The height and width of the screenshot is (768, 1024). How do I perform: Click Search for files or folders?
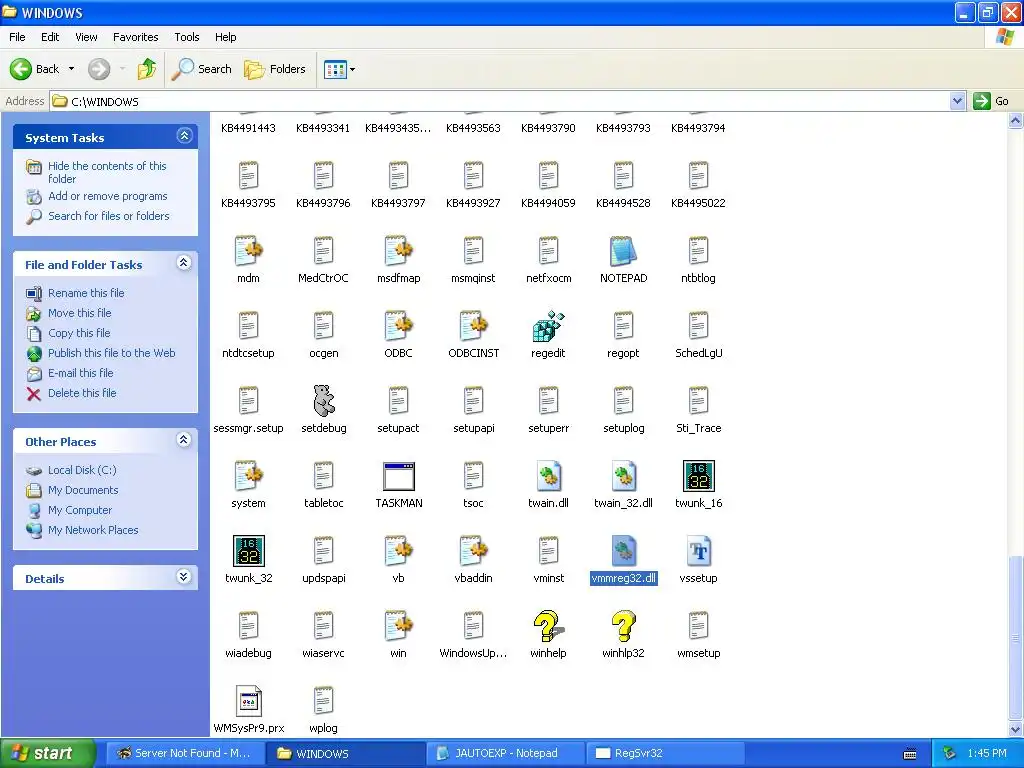pyautogui.click(x=108, y=216)
